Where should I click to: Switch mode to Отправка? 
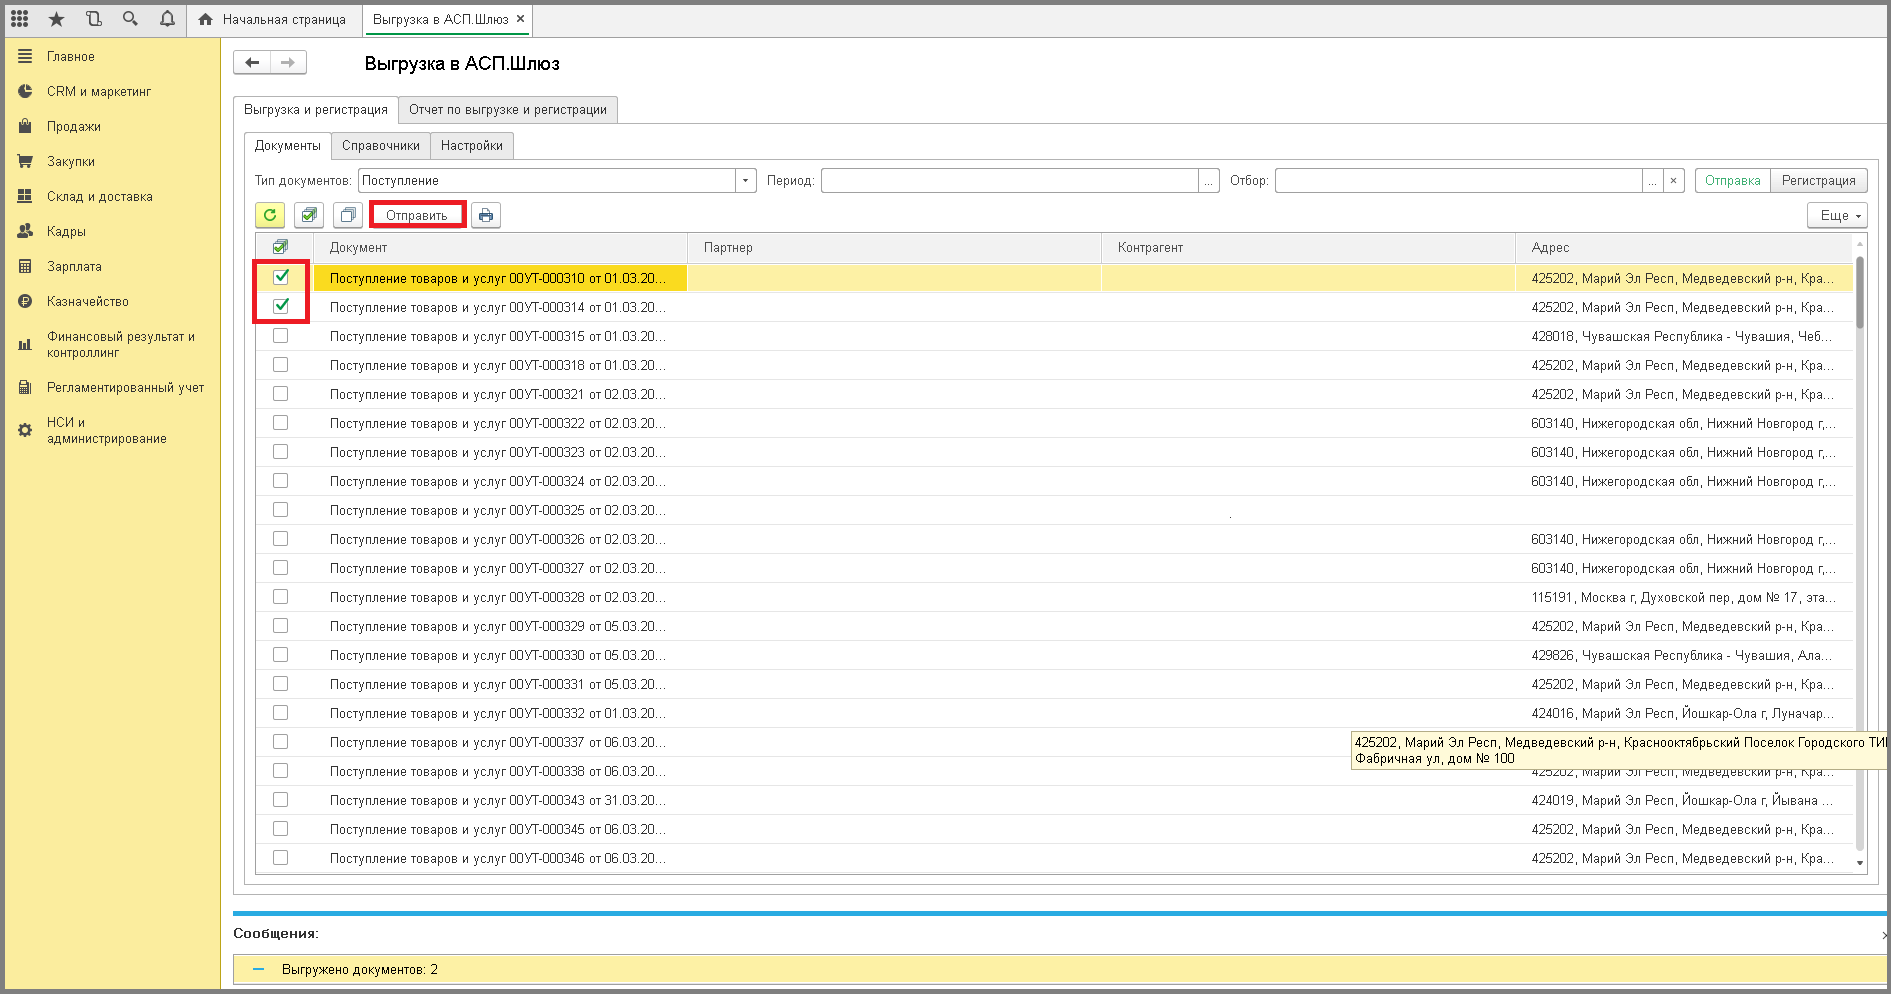[x=1733, y=181]
